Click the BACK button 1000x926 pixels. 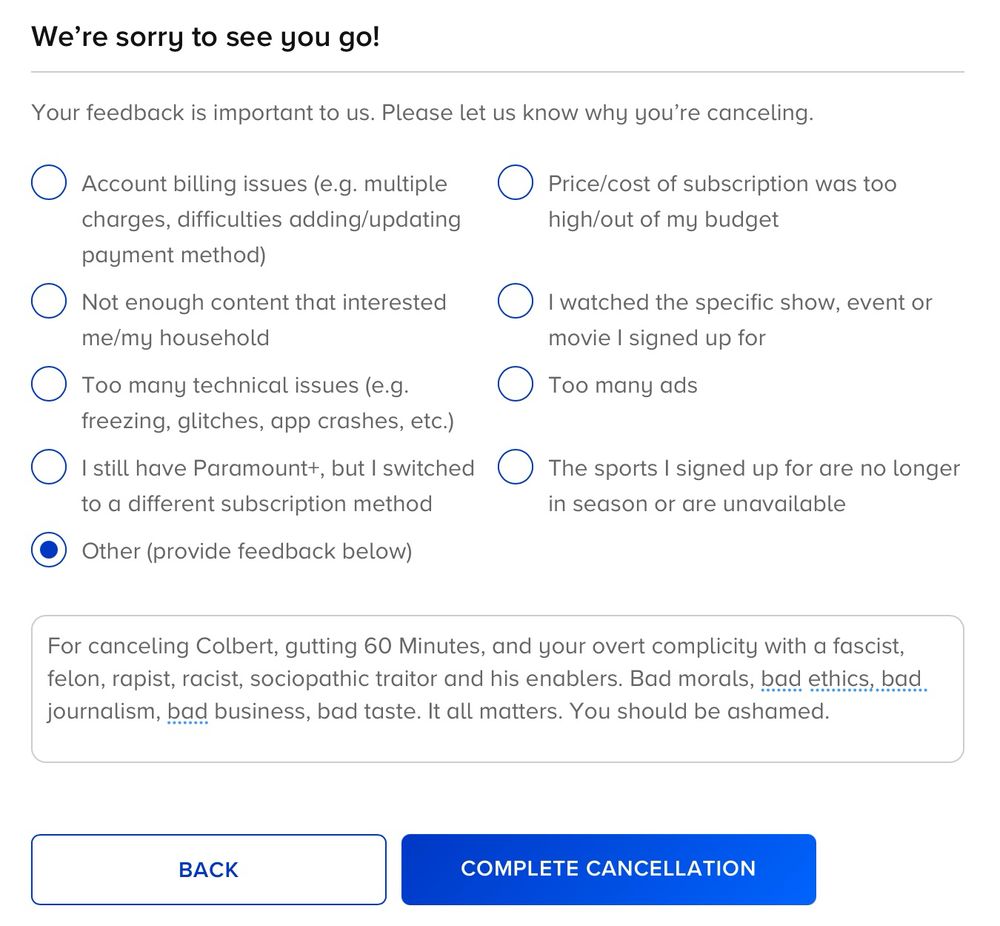(x=208, y=869)
